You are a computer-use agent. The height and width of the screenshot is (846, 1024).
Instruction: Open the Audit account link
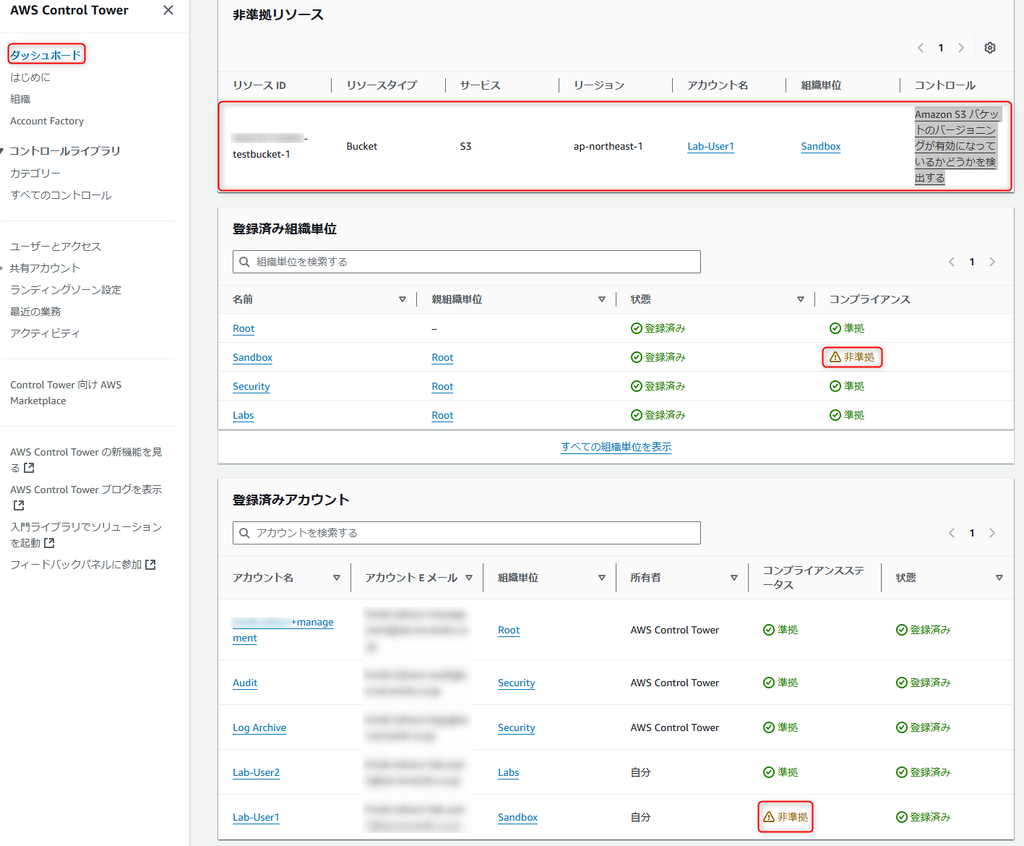245,683
